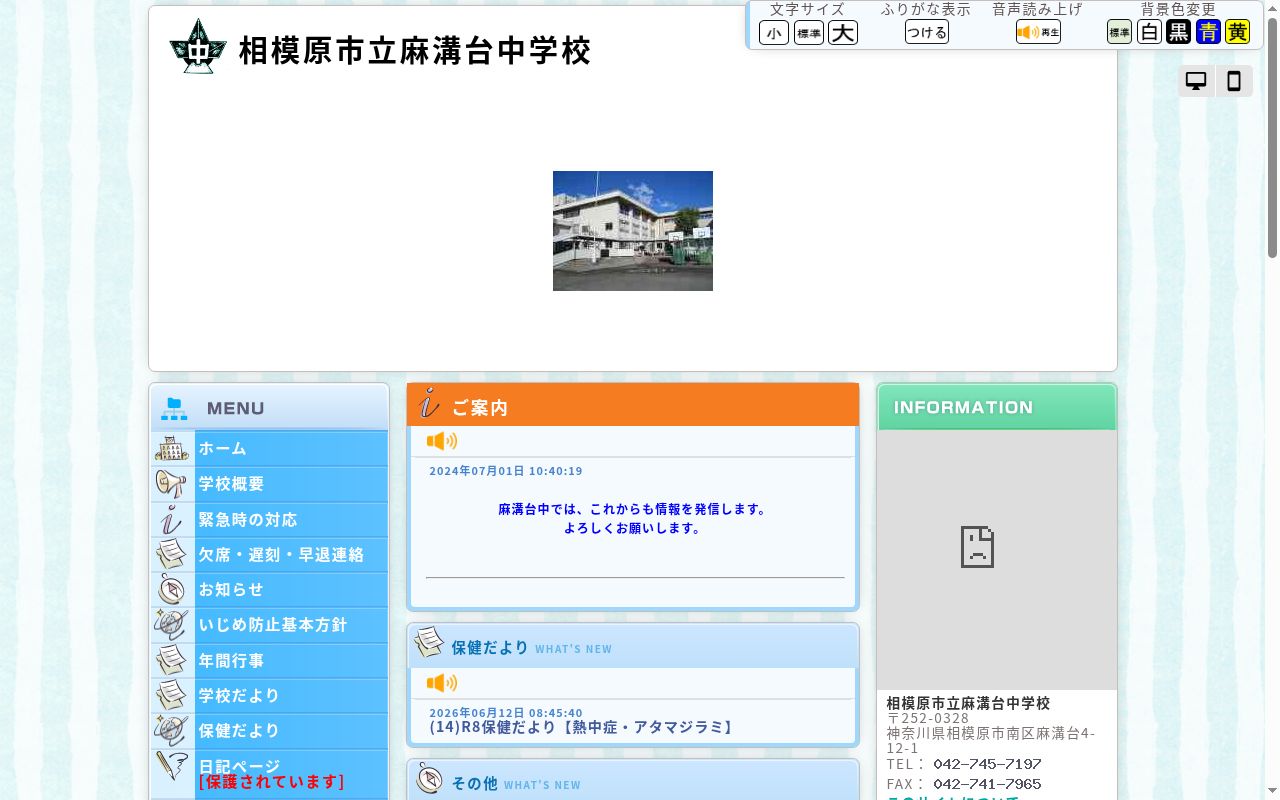
Task: Switch to mobile phone view icon
Action: point(1234,81)
